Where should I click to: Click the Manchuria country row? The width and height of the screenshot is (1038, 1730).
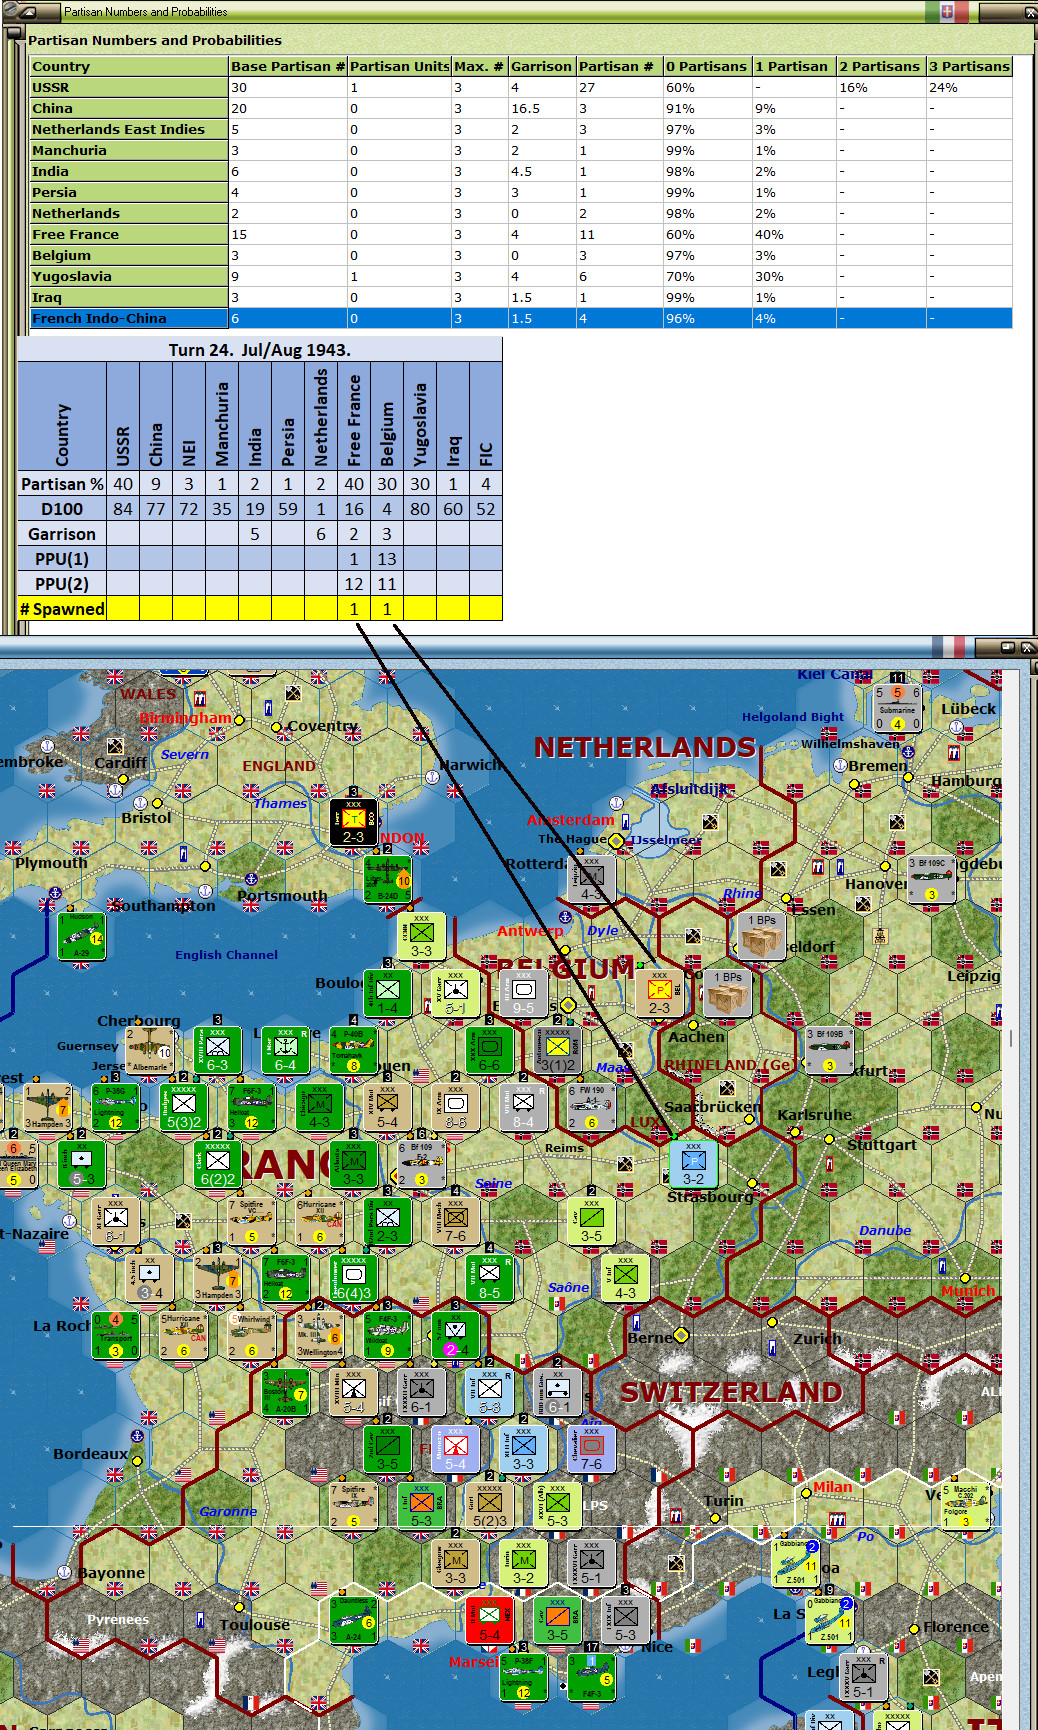pyautogui.click(x=520, y=150)
